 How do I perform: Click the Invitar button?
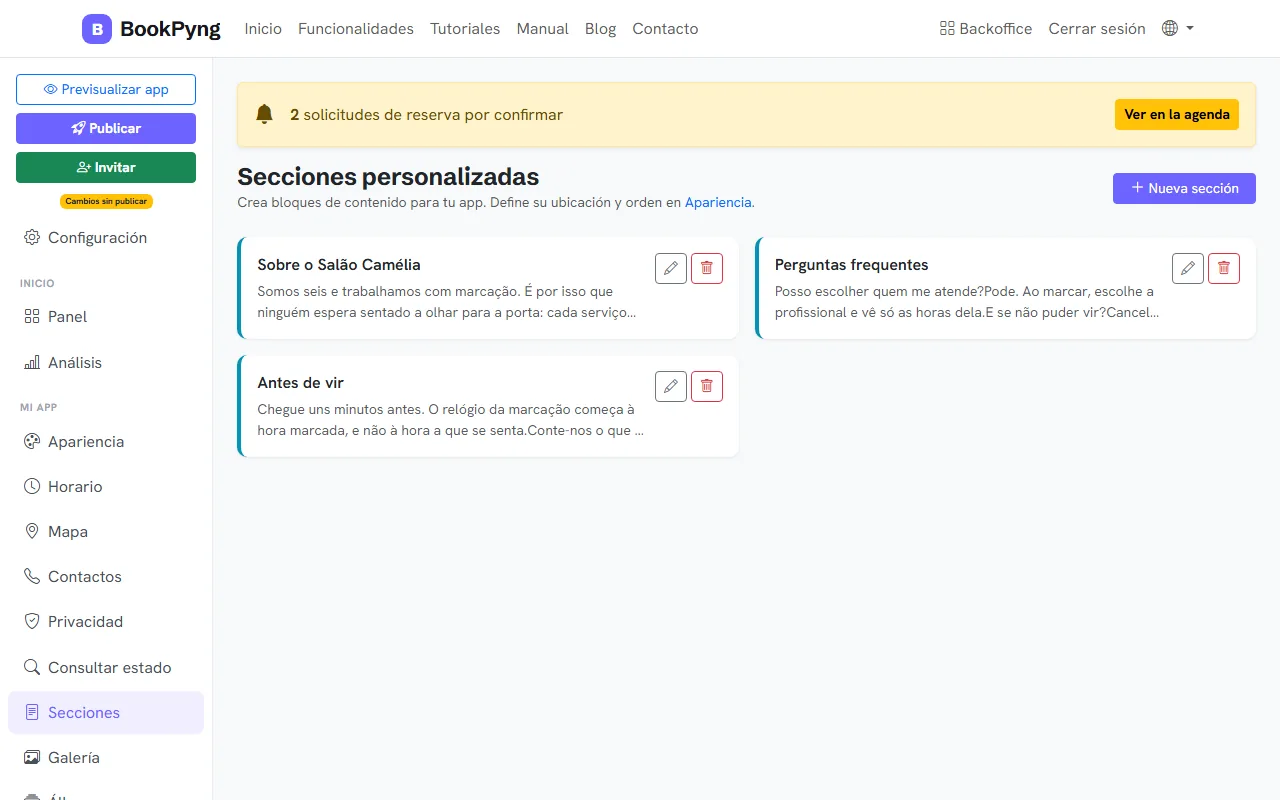click(106, 167)
